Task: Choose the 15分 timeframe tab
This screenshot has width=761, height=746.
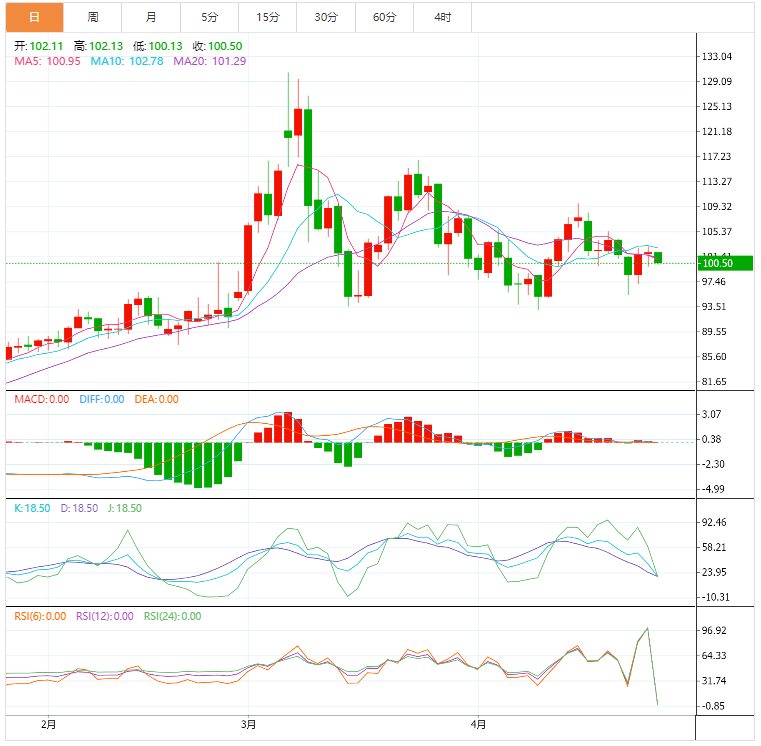Action: click(x=267, y=17)
